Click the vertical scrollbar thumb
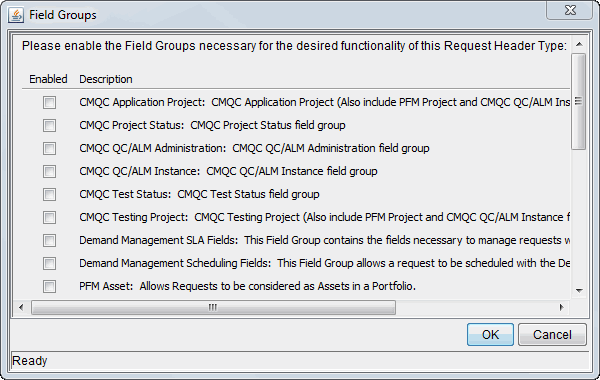This screenshot has height=380, width=600. [x=579, y=101]
